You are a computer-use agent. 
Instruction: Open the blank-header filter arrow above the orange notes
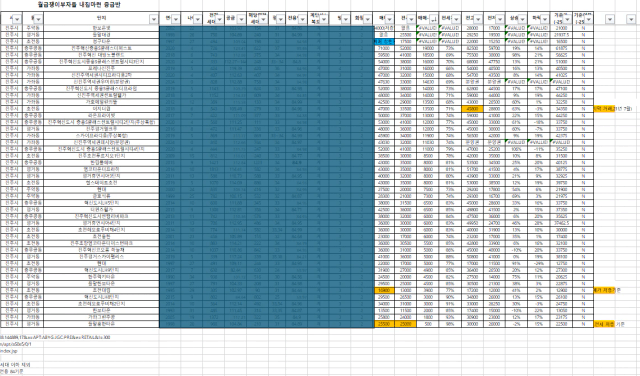point(610,19)
